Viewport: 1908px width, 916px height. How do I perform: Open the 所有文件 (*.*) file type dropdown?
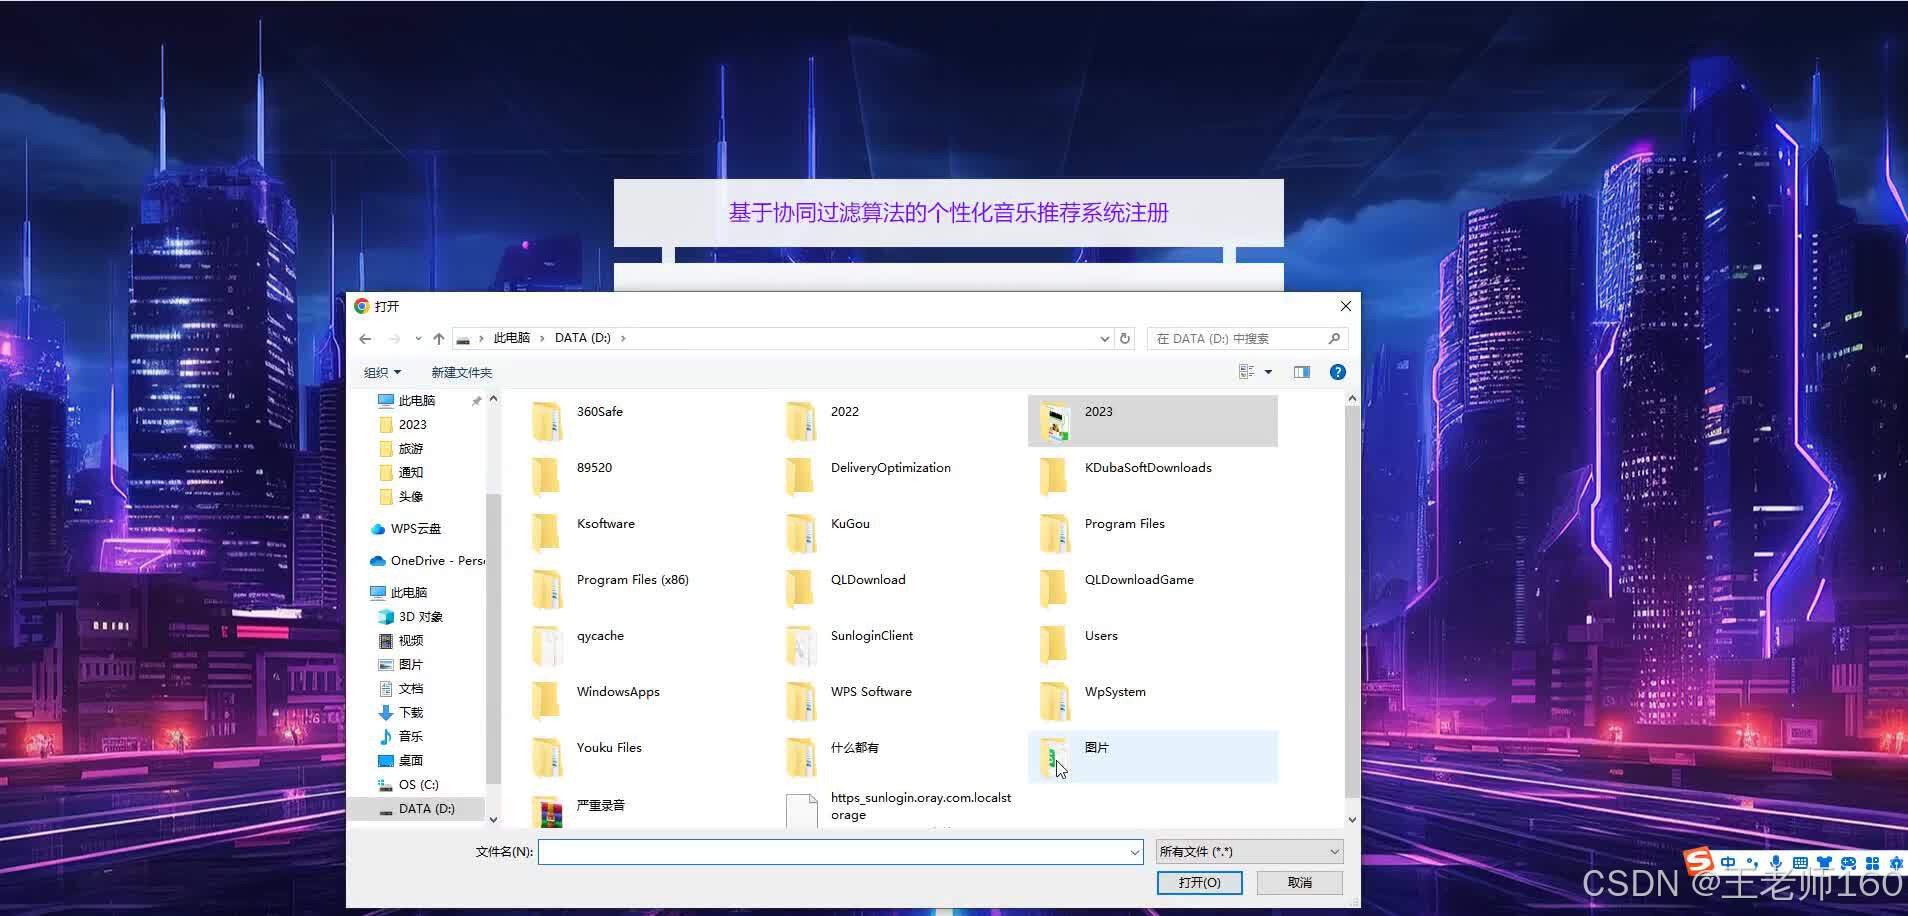point(1249,852)
